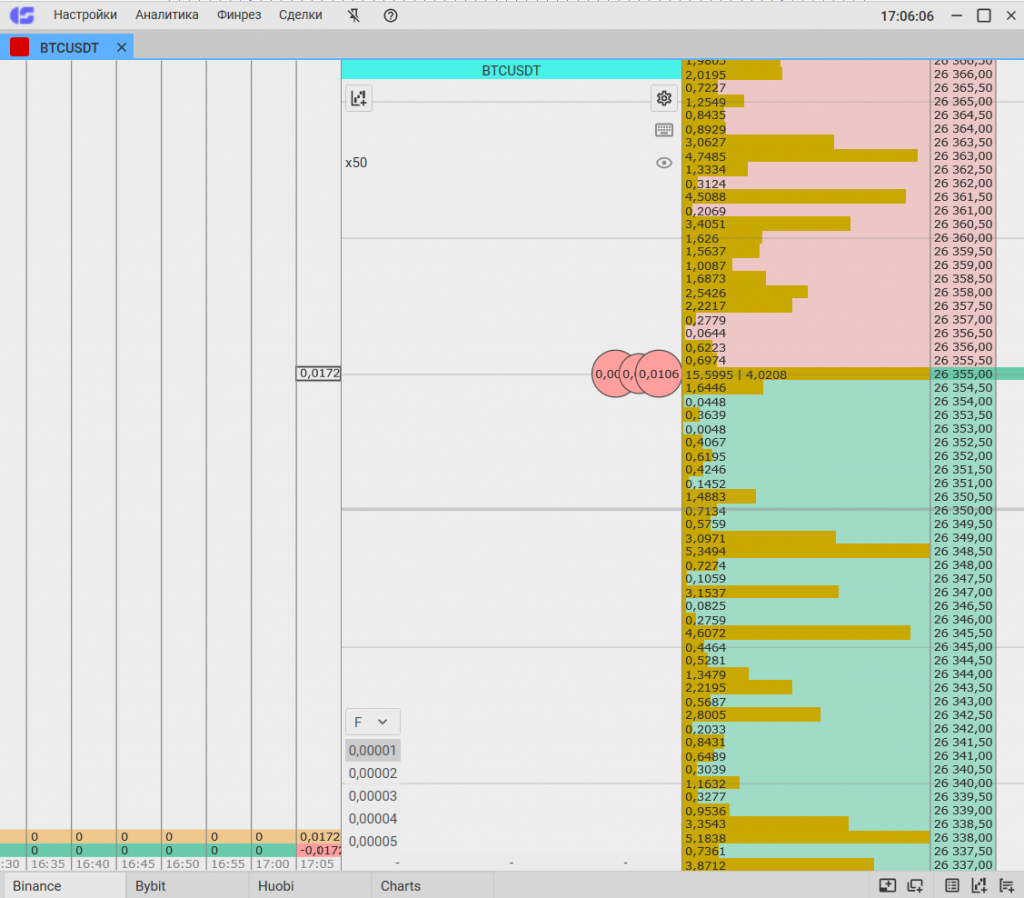This screenshot has width=1024, height=898.
Task: Open the Настройки menu
Action: [x=85, y=15]
